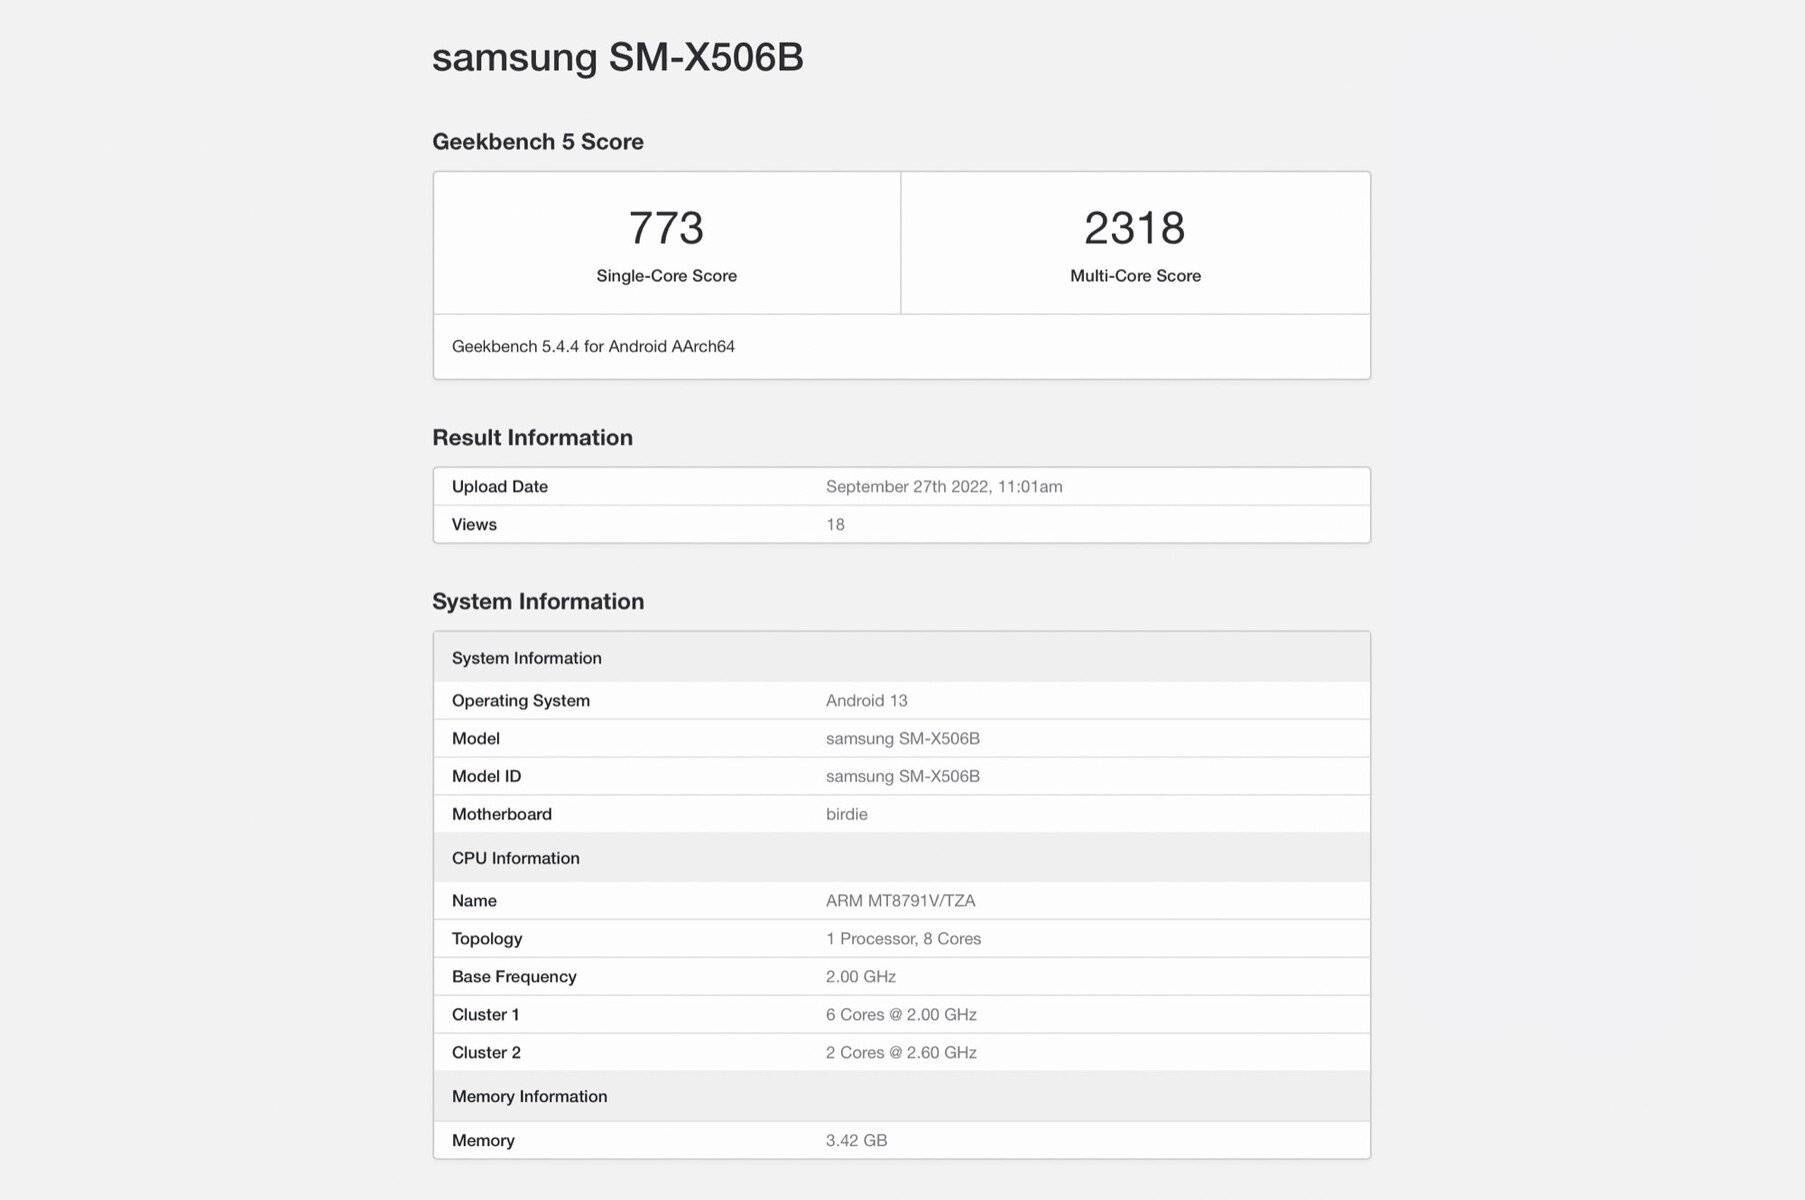This screenshot has width=1805, height=1200.
Task: Select the multi-core score value 2318
Action: coord(1134,228)
